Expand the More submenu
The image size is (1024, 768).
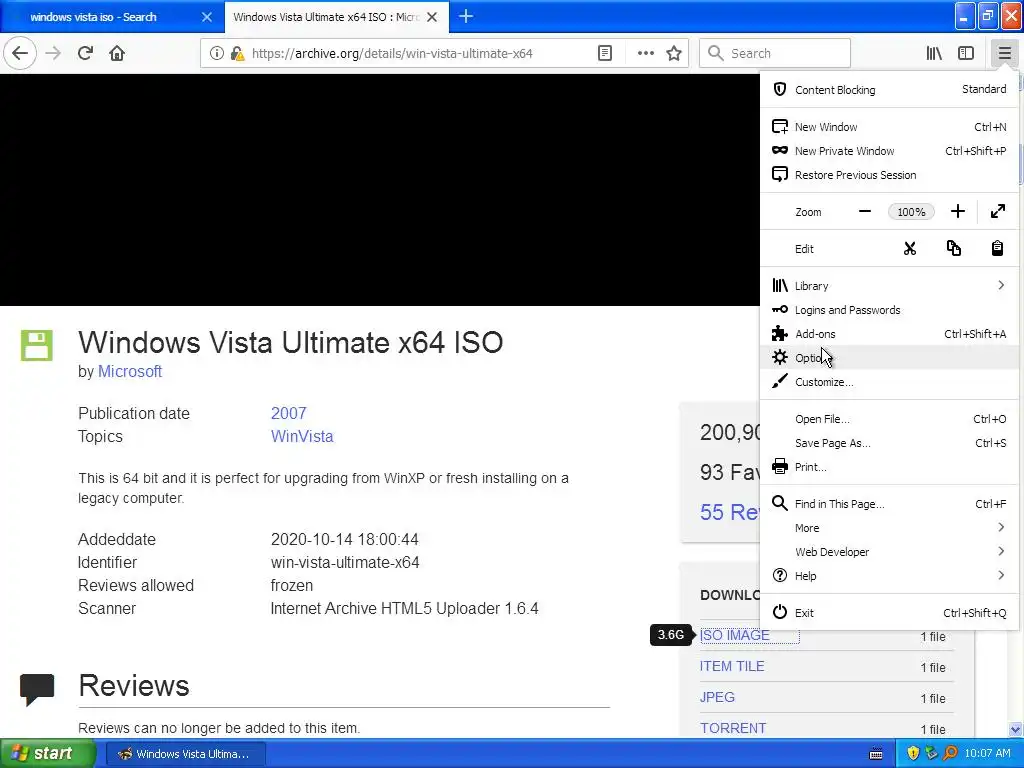(x=889, y=528)
